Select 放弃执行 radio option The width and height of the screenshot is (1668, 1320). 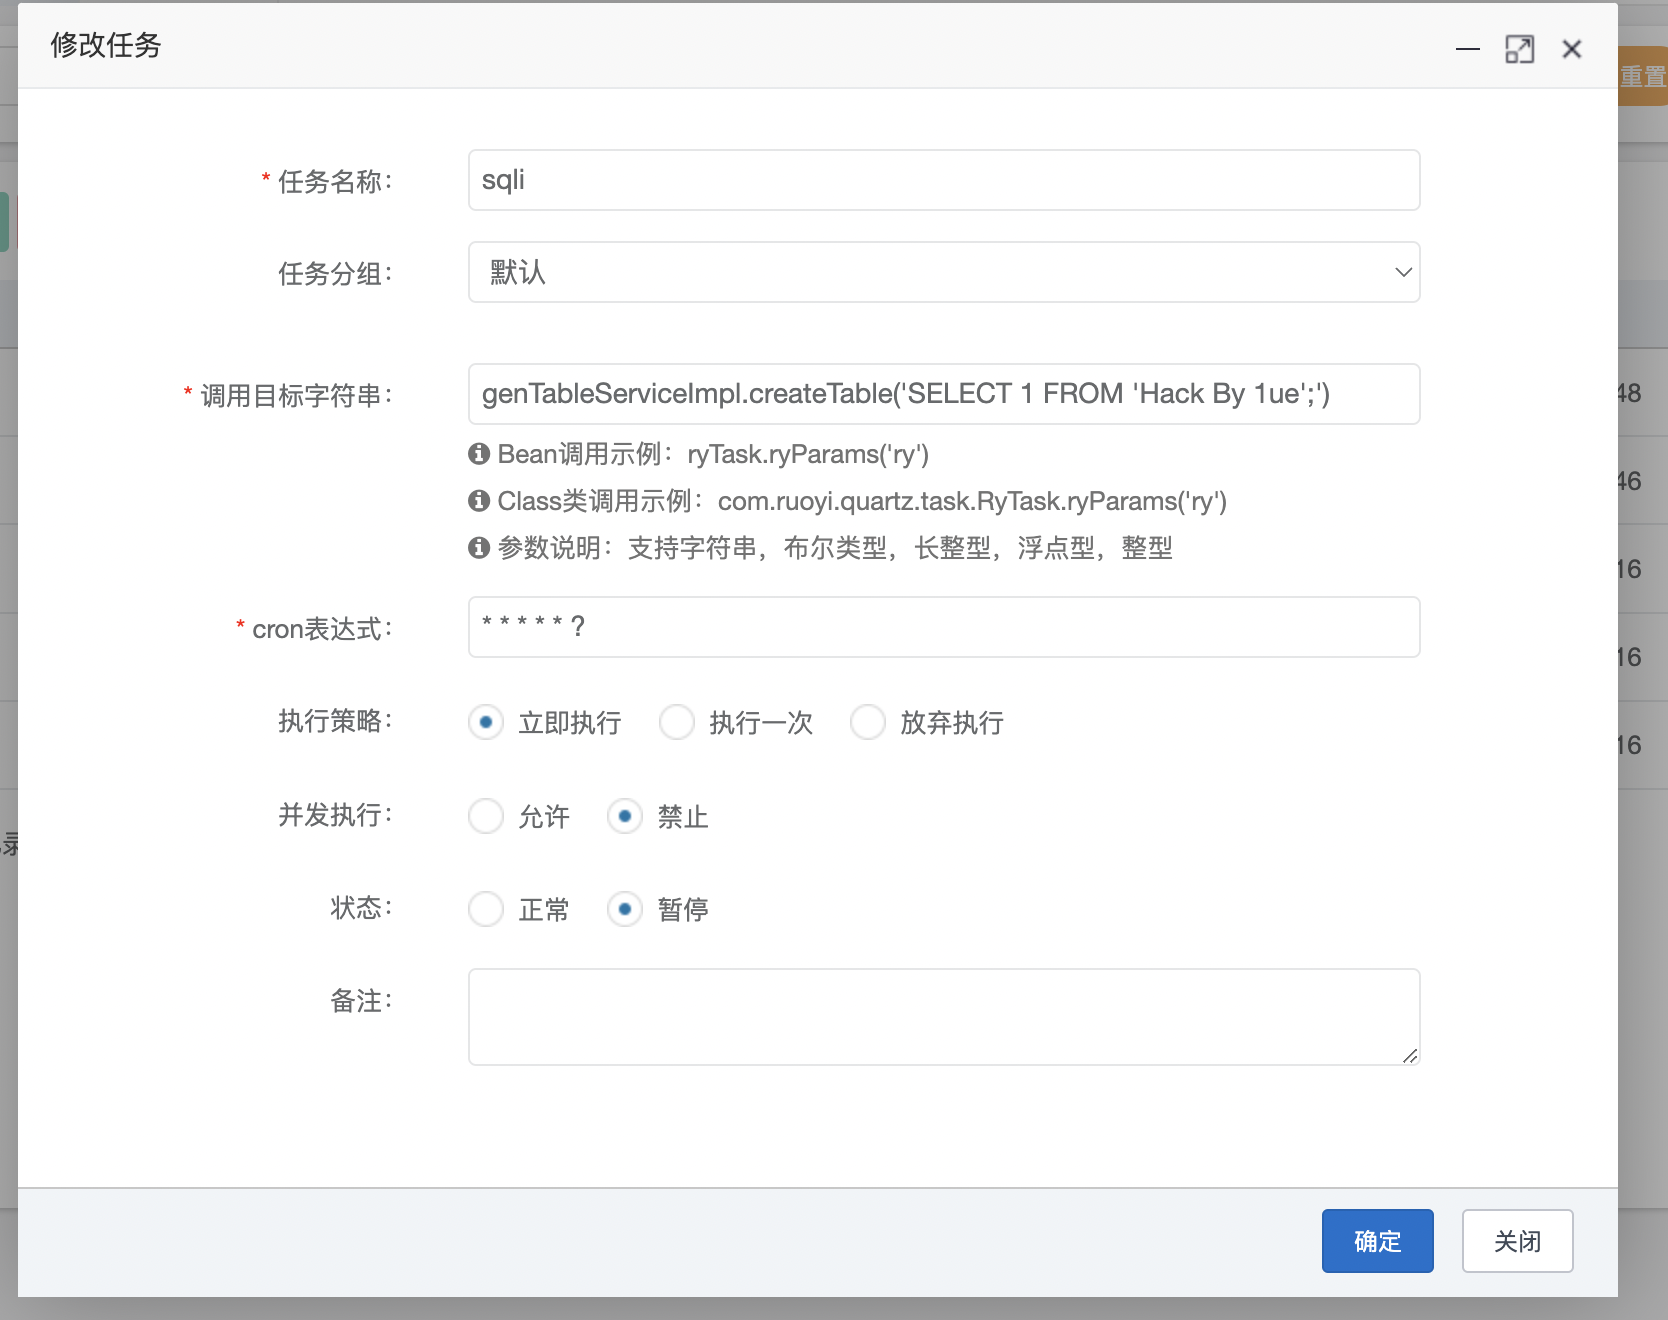[x=867, y=722]
